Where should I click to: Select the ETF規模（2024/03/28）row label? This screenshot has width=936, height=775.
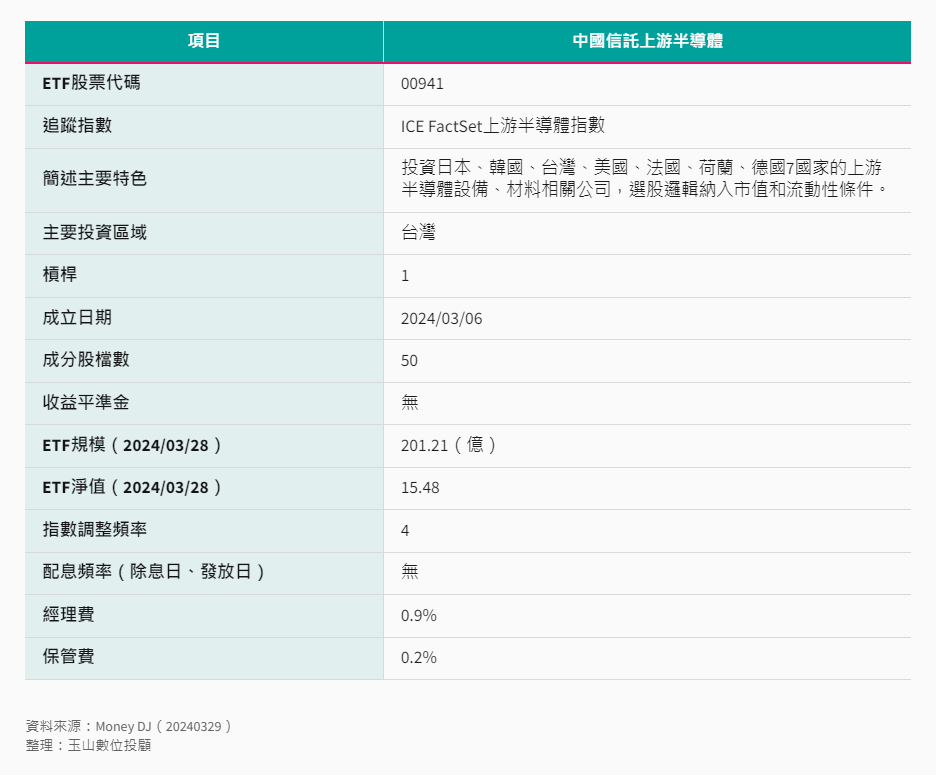132,445
